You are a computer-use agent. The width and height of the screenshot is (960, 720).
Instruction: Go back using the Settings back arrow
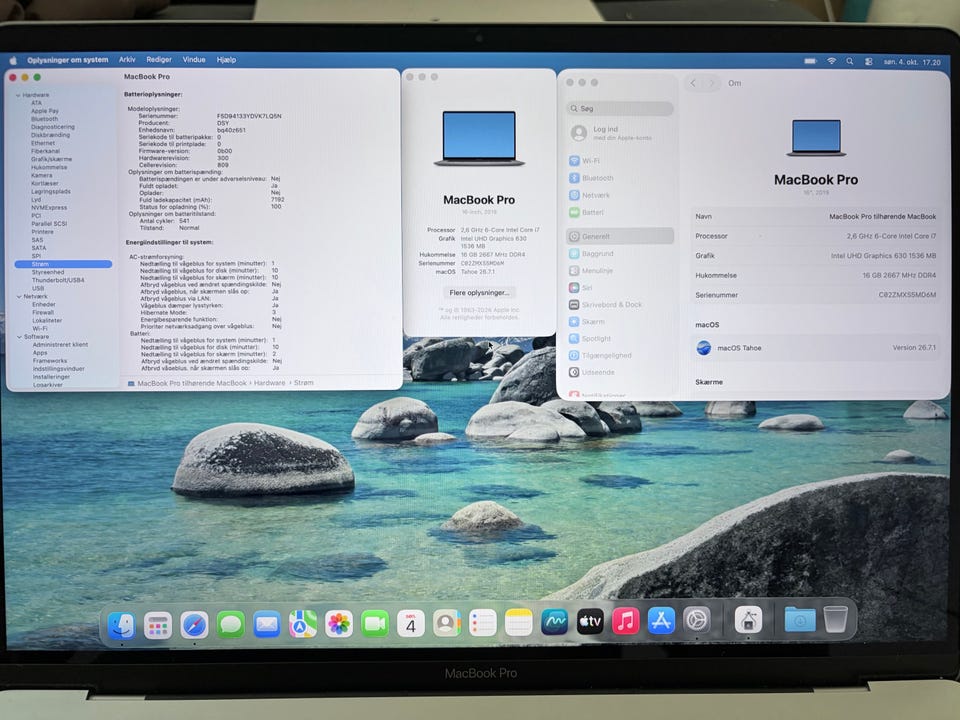tap(693, 83)
